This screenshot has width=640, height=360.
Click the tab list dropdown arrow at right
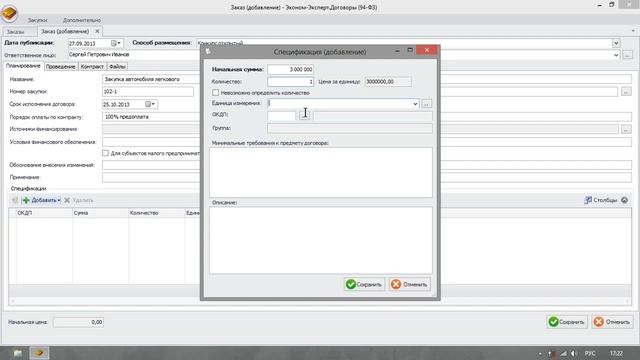[633, 31]
